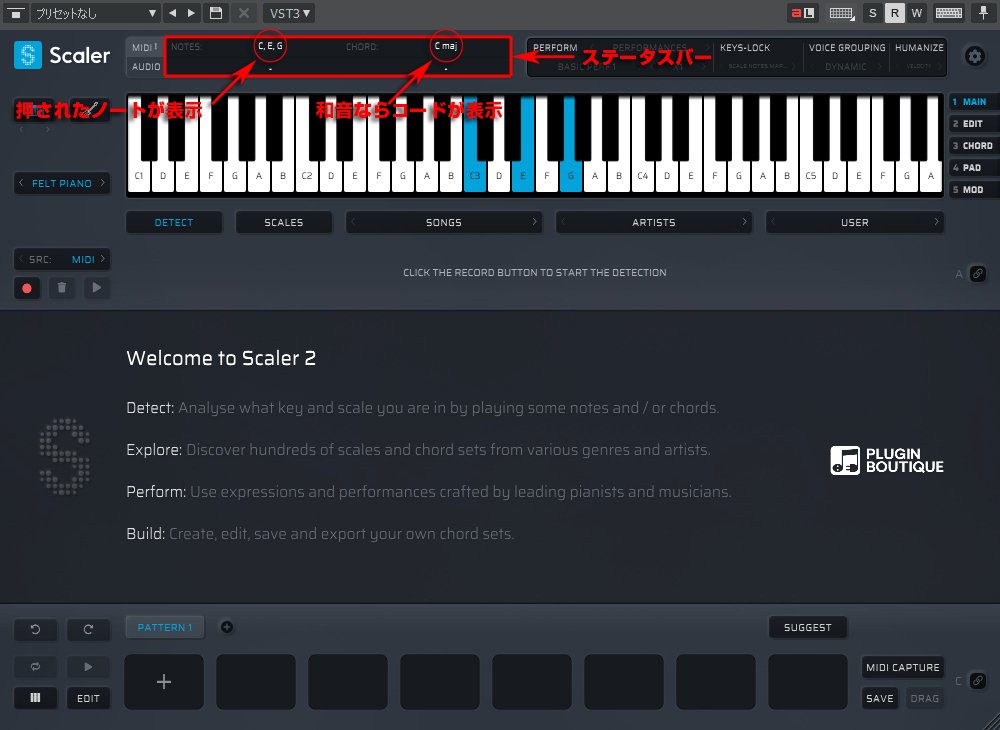Click the redo arrow icon
The image size is (1000, 730).
point(88,629)
